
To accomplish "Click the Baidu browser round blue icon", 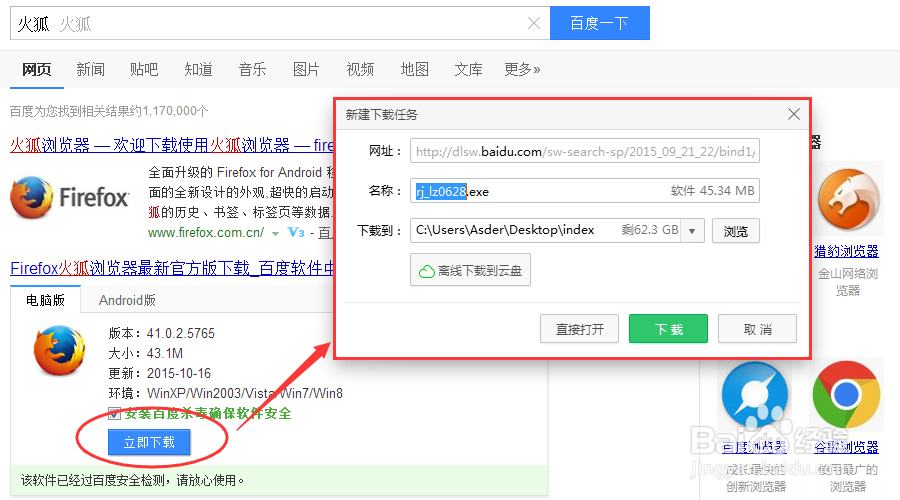I will pyautogui.click(x=754, y=395).
